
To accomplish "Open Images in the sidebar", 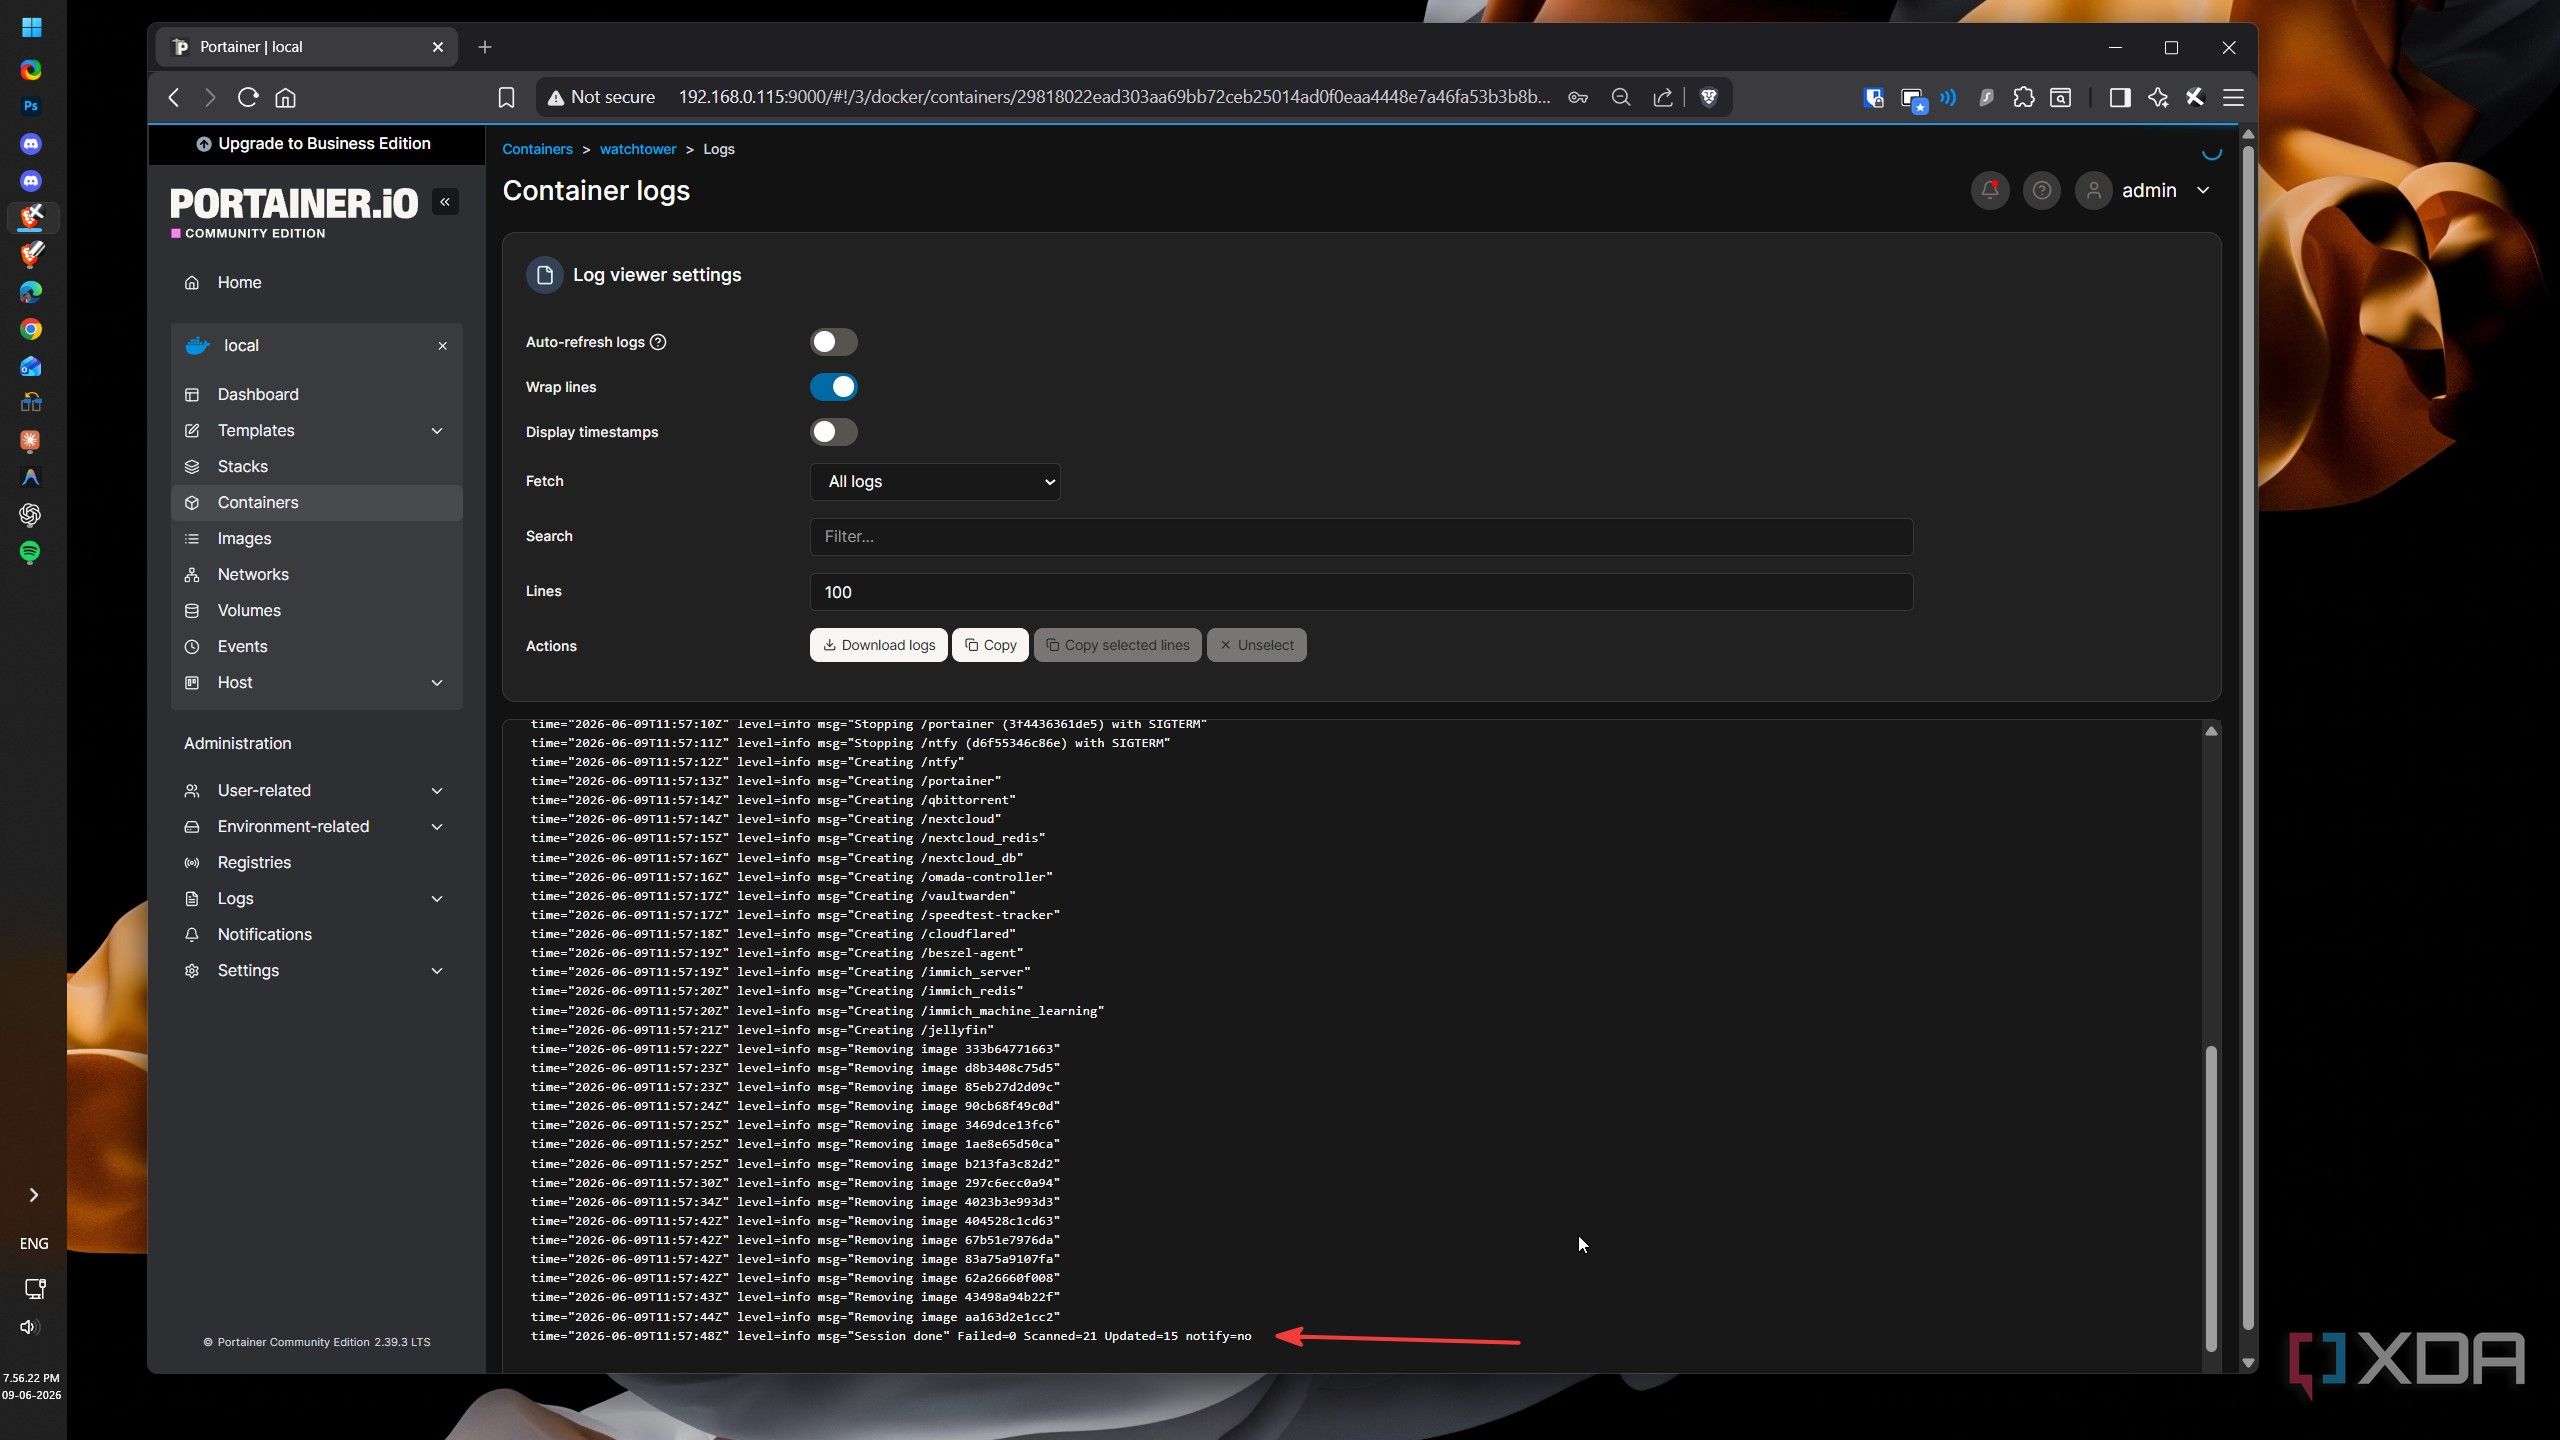I will [316, 539].
